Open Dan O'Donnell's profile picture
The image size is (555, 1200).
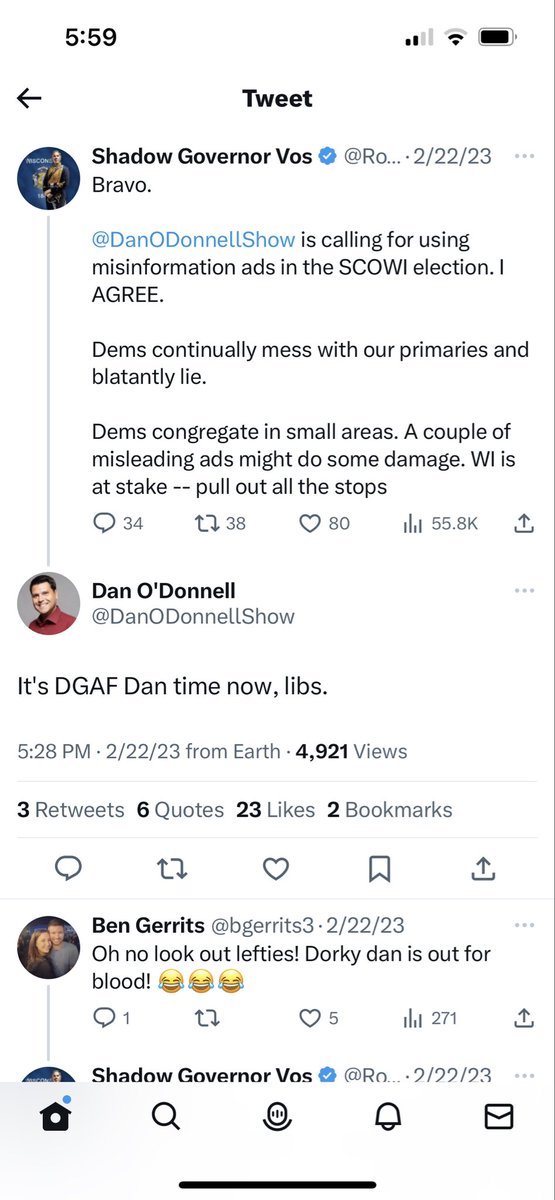point(49,603)
